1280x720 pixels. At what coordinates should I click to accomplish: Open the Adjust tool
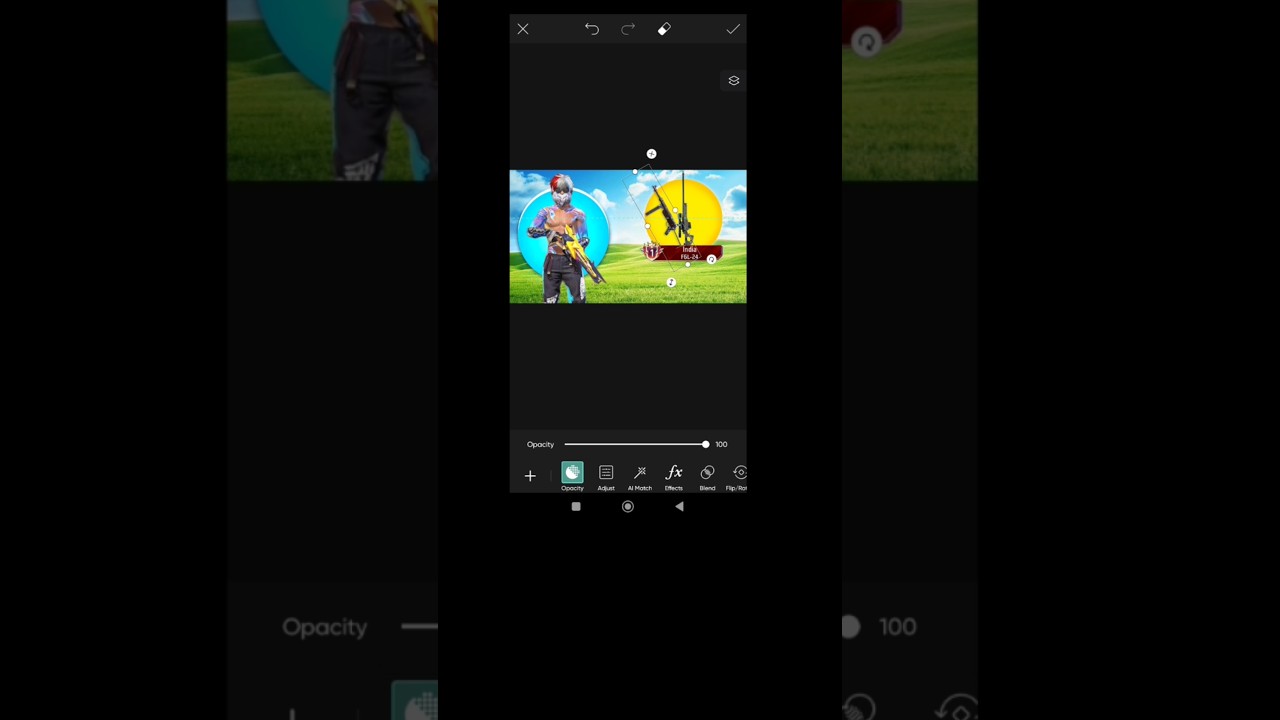(606, 476)
